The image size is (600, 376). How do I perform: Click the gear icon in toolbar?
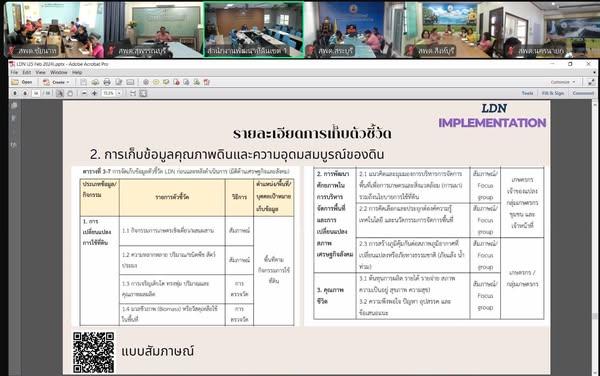146,82
